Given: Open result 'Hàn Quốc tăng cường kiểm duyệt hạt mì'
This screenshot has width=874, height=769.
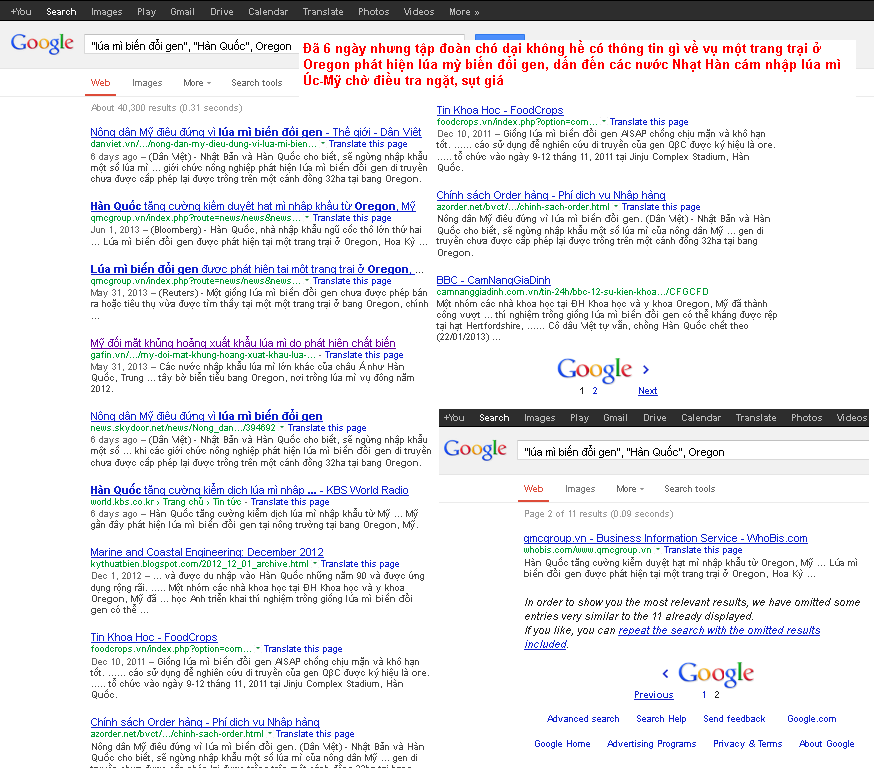Looking at the screenshot, I should coord(253,206).
